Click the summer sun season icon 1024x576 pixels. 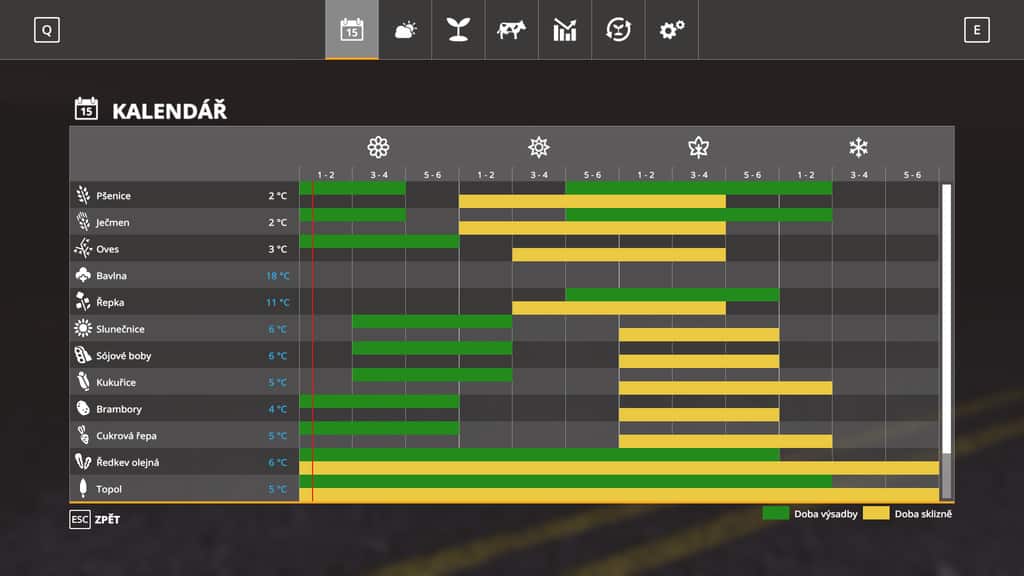[539, 148]
